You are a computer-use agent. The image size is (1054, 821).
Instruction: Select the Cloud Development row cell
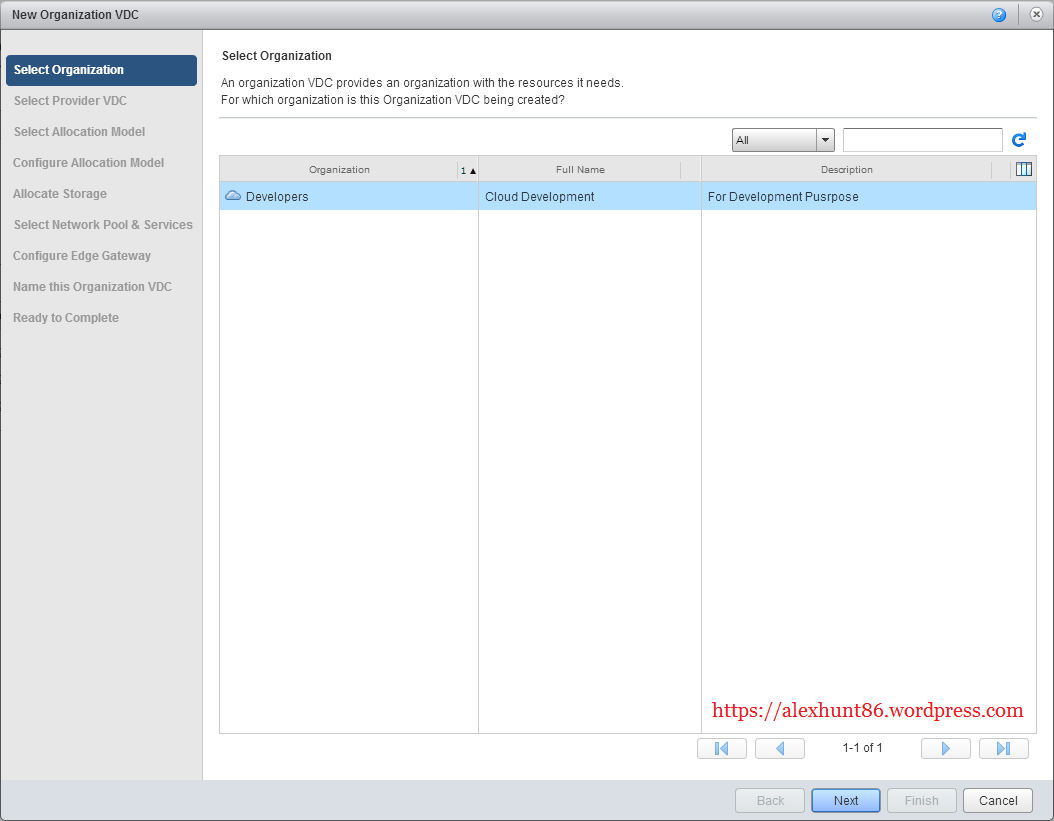[x=540, y=197]
